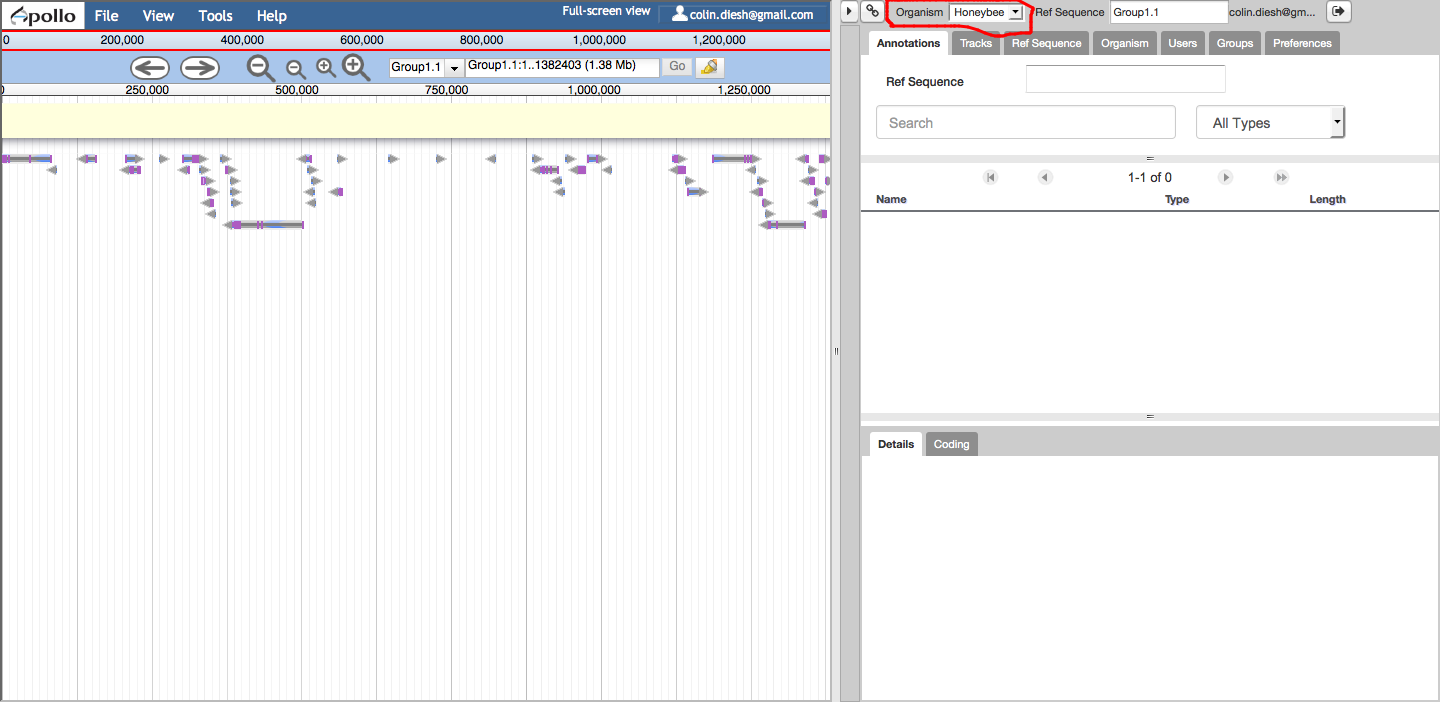Click the large zoom-in magnifier

(357, 67)
